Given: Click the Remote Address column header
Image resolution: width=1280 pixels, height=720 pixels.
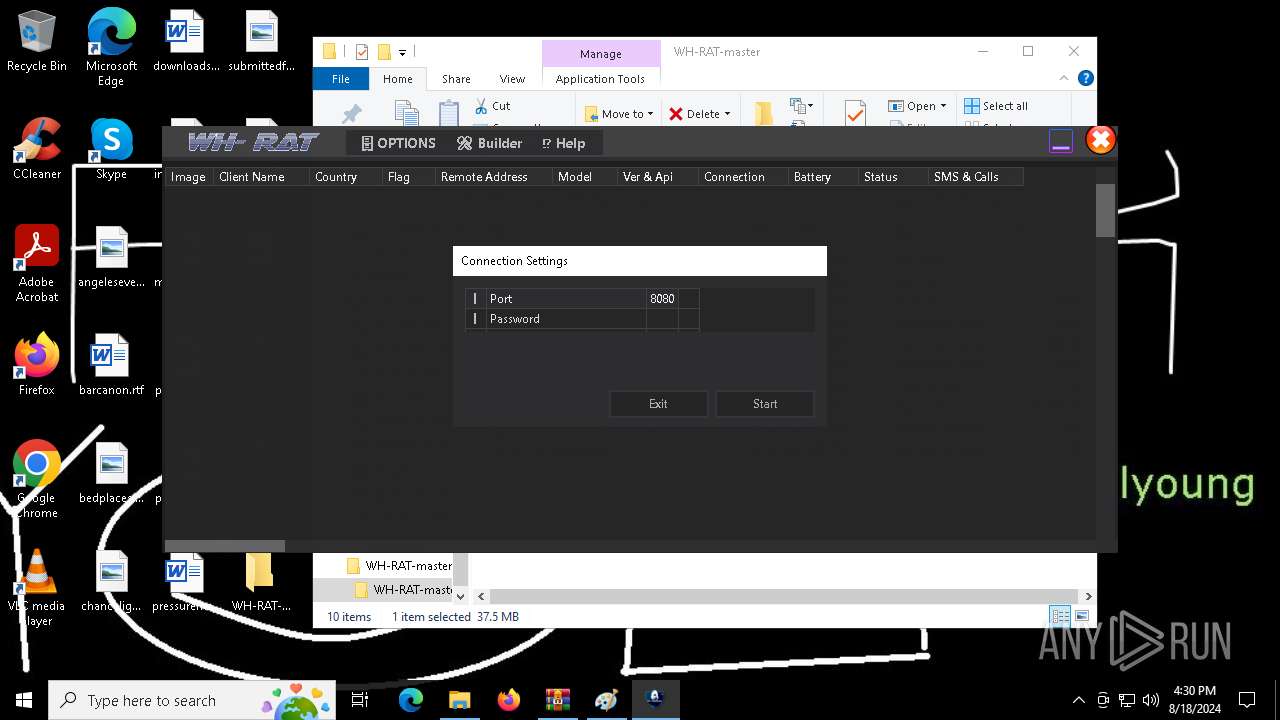Looking at the screenshot, I should (494, 177).
